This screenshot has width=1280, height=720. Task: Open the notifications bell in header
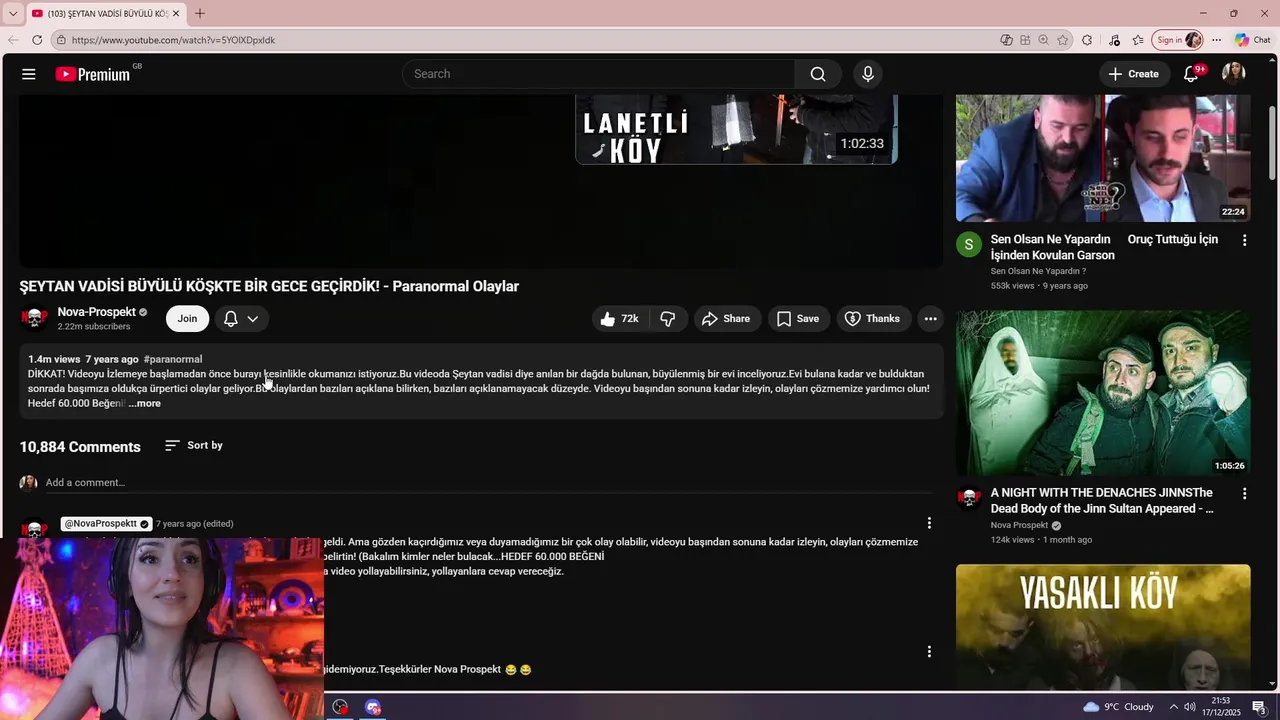(1191, 74)
